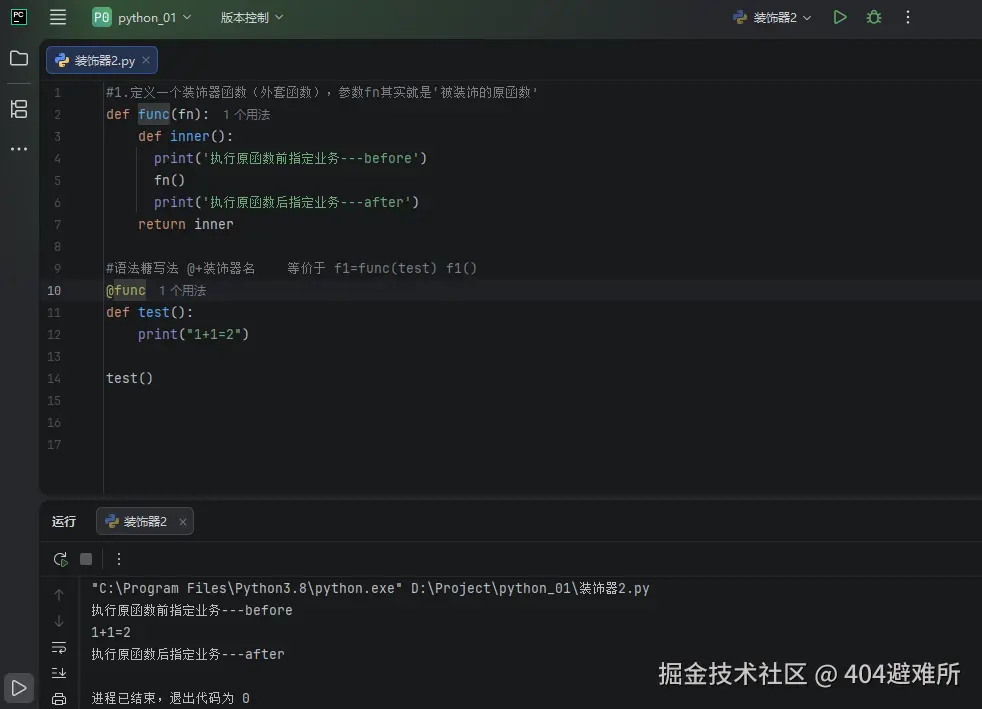Run the 装饰器2 configuration

(840, 17)
